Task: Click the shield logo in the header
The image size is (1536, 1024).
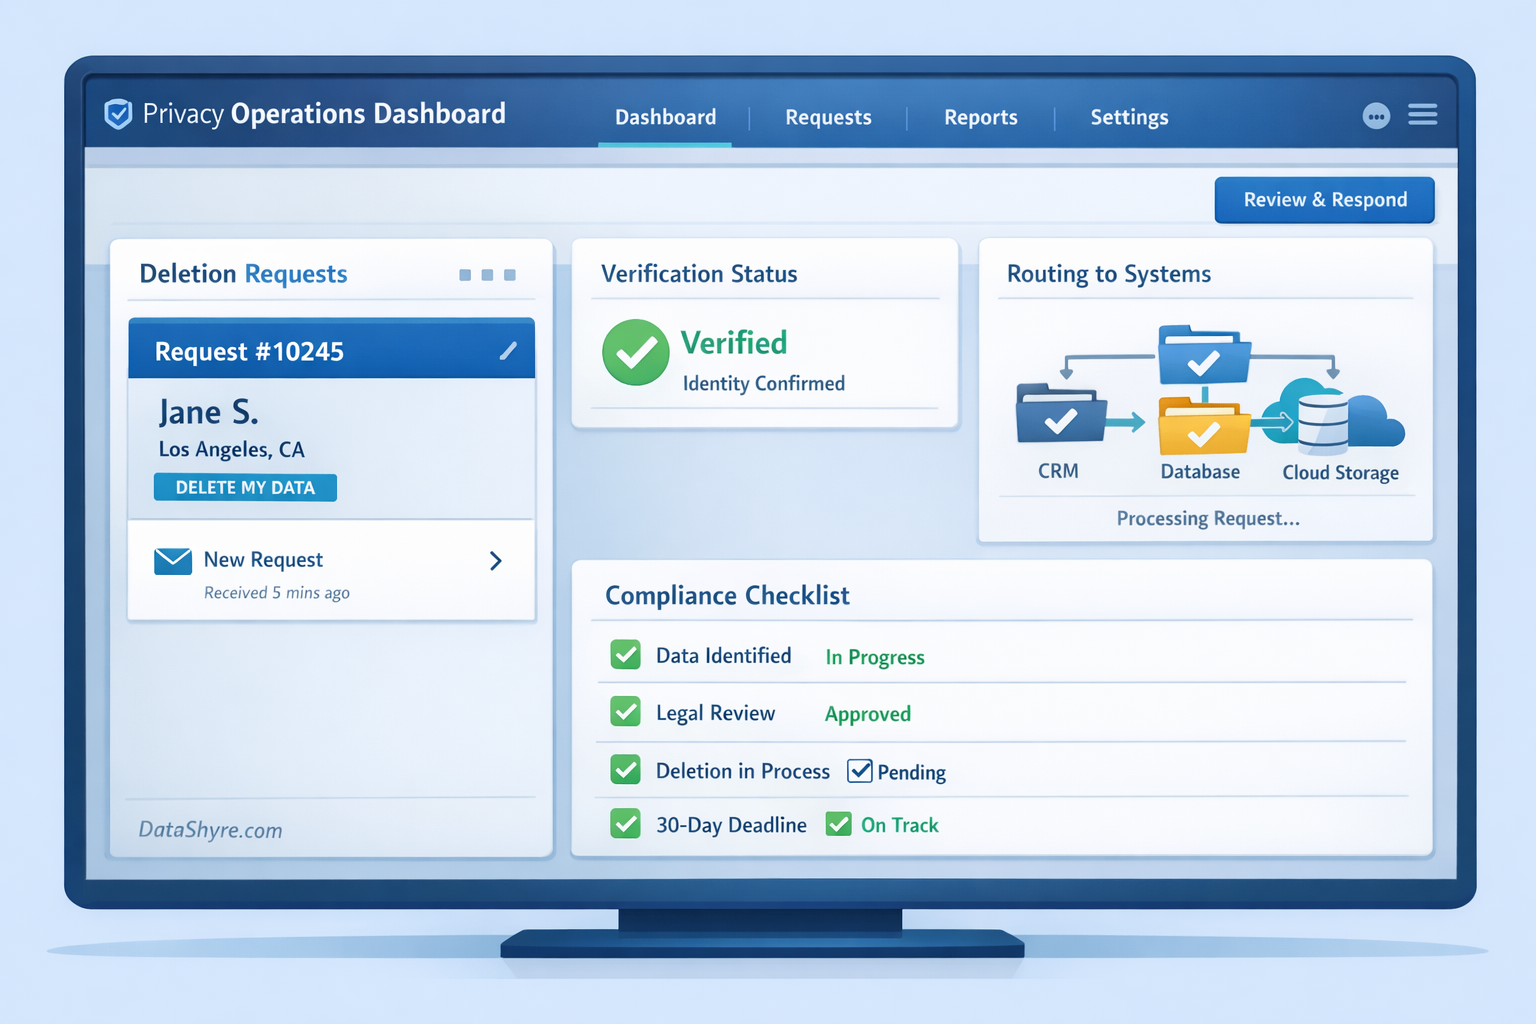Action: (x=118, y=114)
